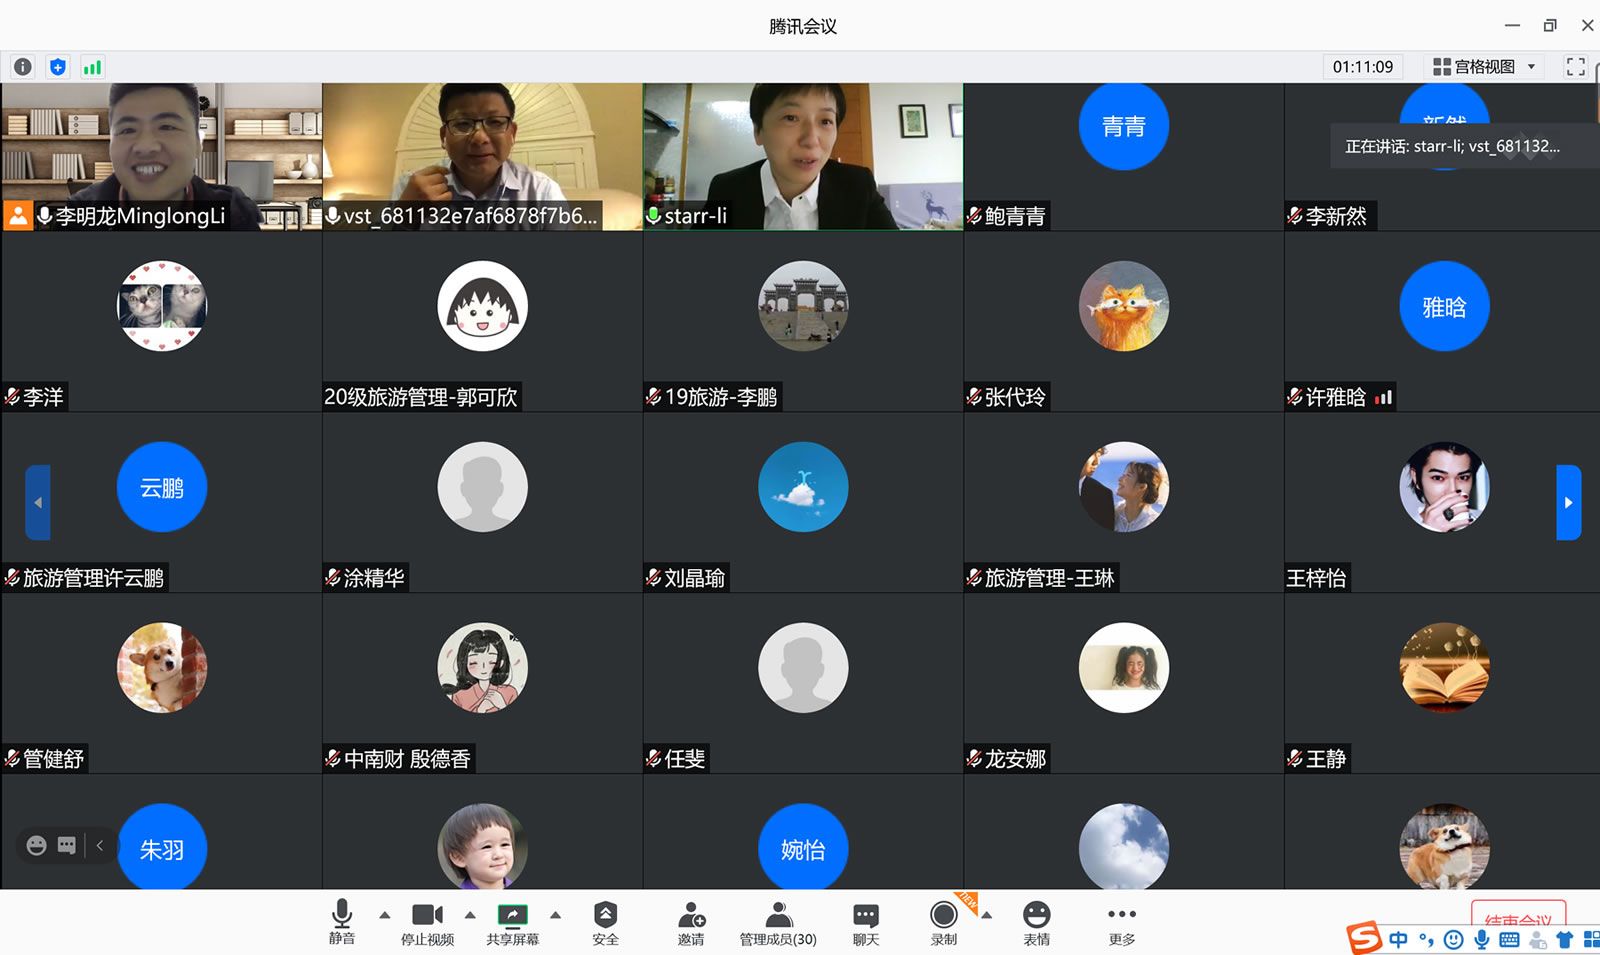This screenshot has height=955, width=1600.
Task: Invite participants with 邀请
Action: click(691, 922)
